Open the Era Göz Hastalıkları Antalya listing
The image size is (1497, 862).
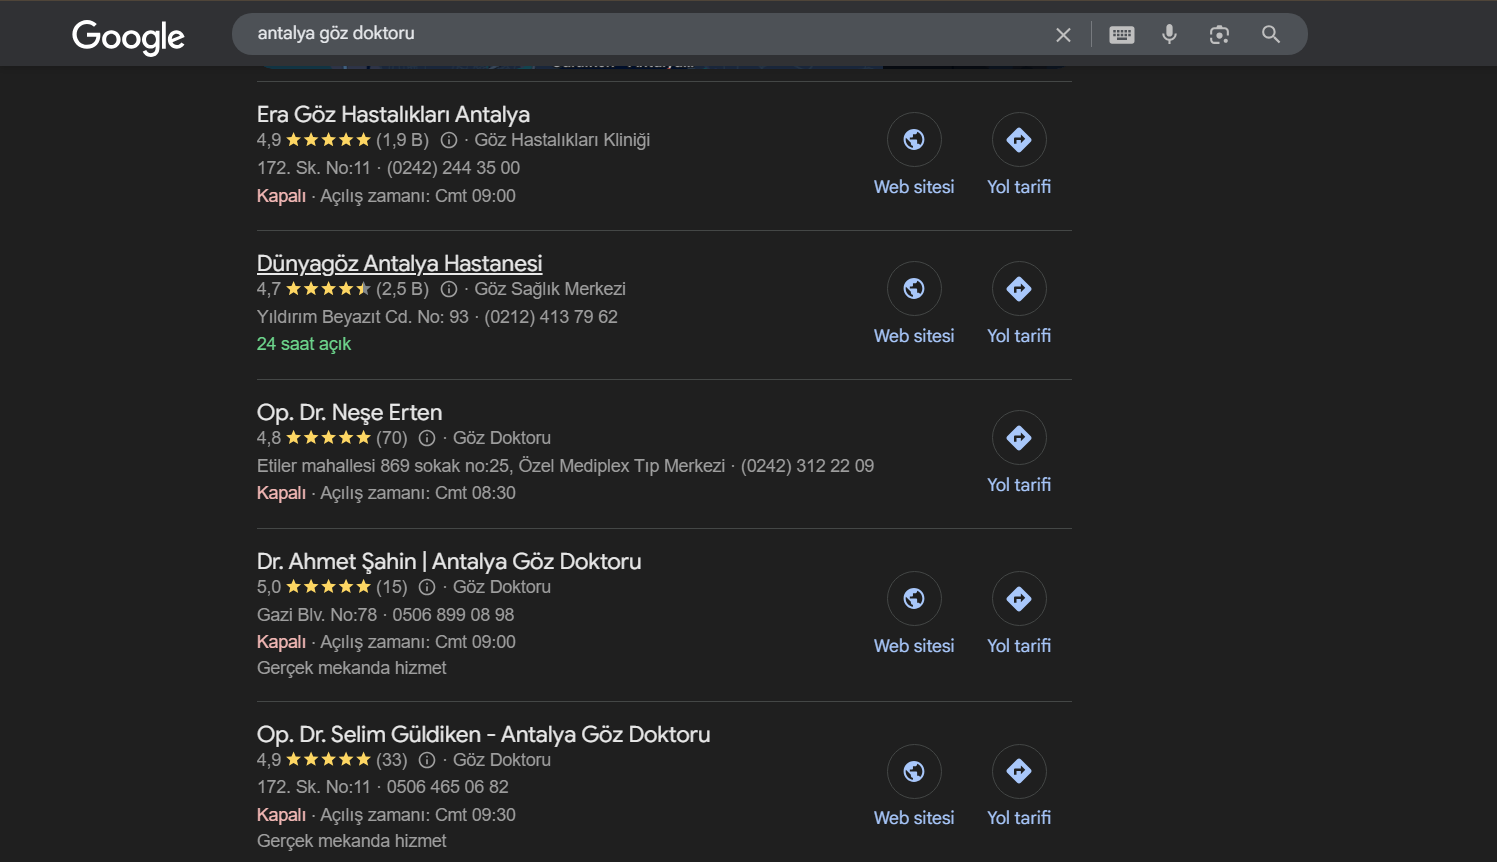tap(393, 114)
